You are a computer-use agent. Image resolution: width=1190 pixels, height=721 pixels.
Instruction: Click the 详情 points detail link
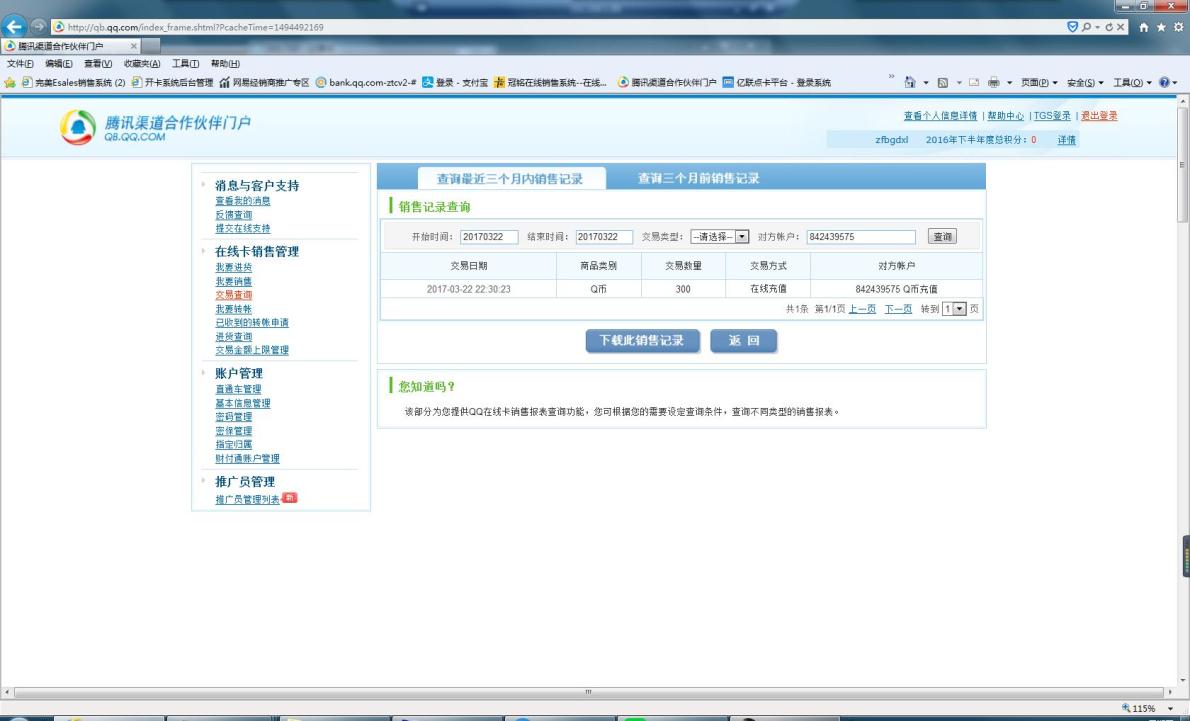tap(1066, 140)
